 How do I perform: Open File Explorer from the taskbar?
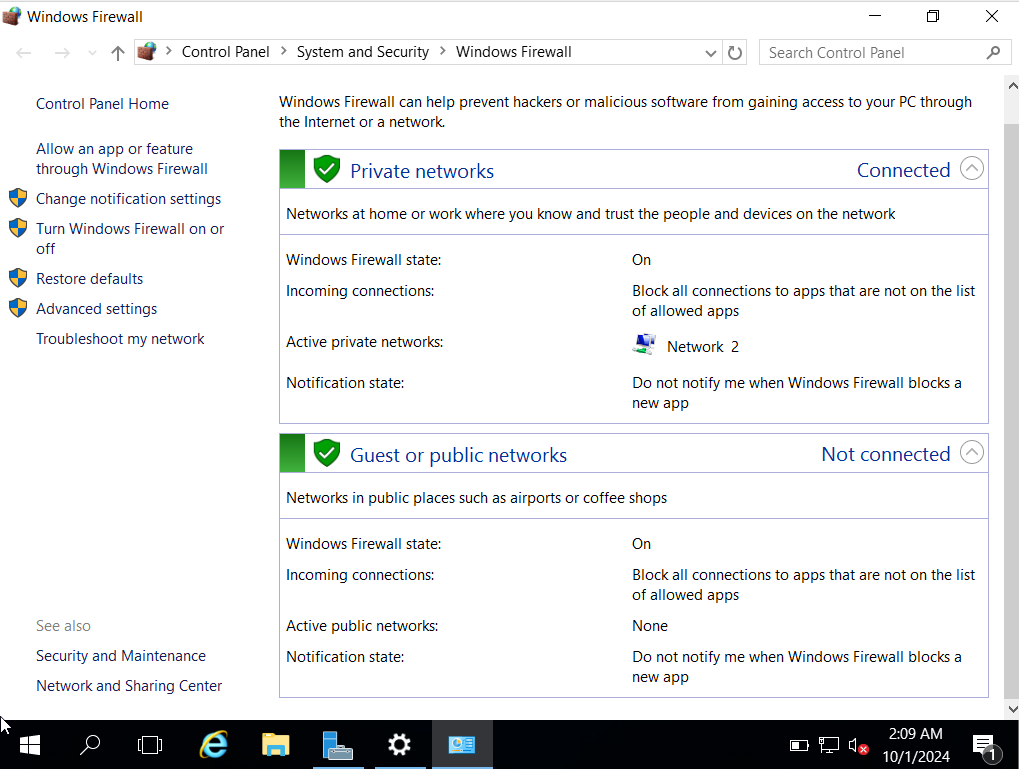click(x=276, y=745)
